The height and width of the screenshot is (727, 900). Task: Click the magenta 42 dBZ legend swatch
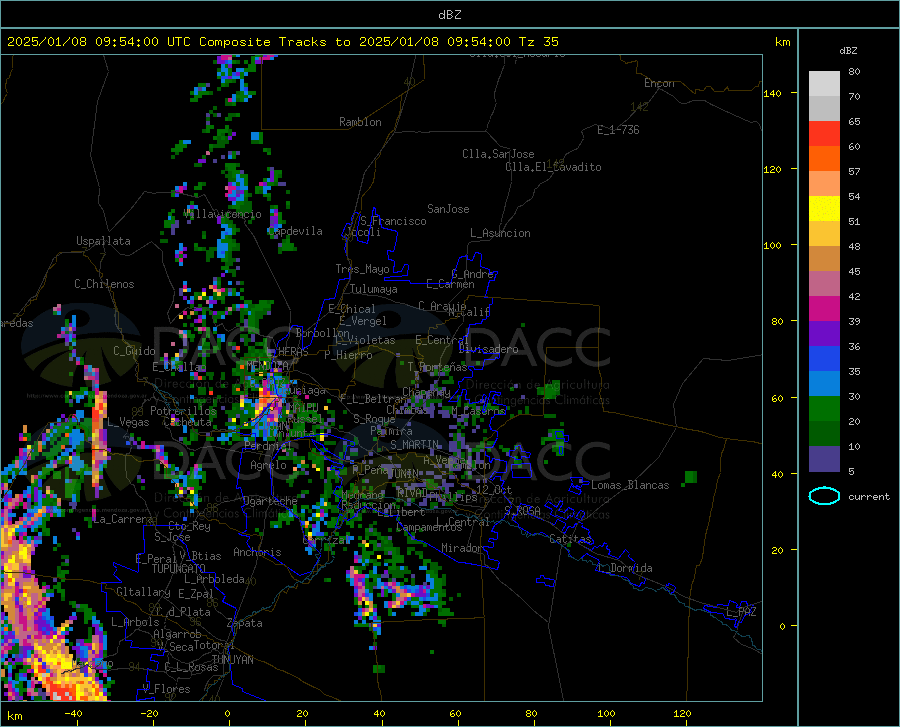(824, 309)
